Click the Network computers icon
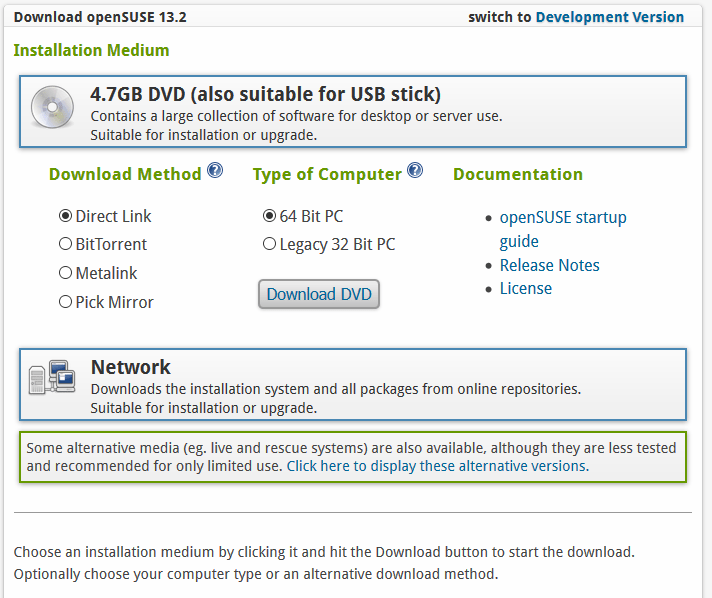Screen dimensions: 712x598 click(52, 377)
